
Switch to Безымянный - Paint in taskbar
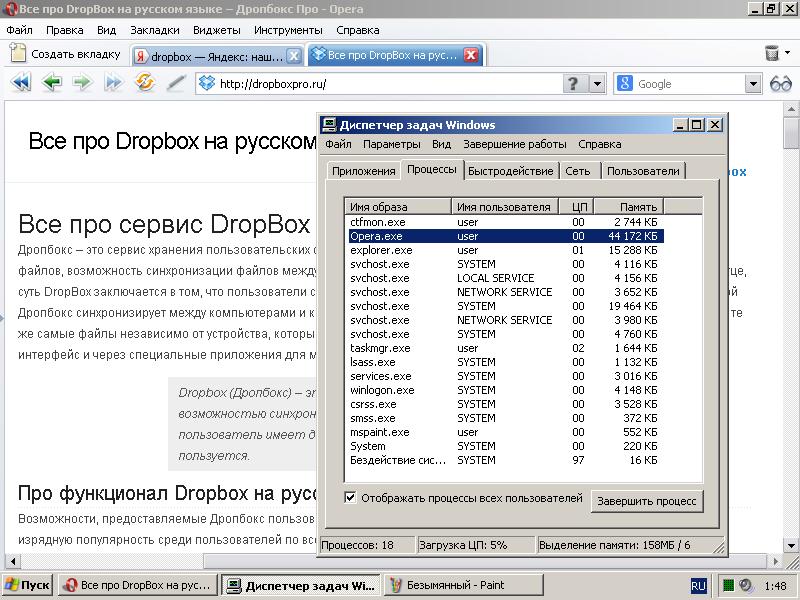(x=463, y=585)
